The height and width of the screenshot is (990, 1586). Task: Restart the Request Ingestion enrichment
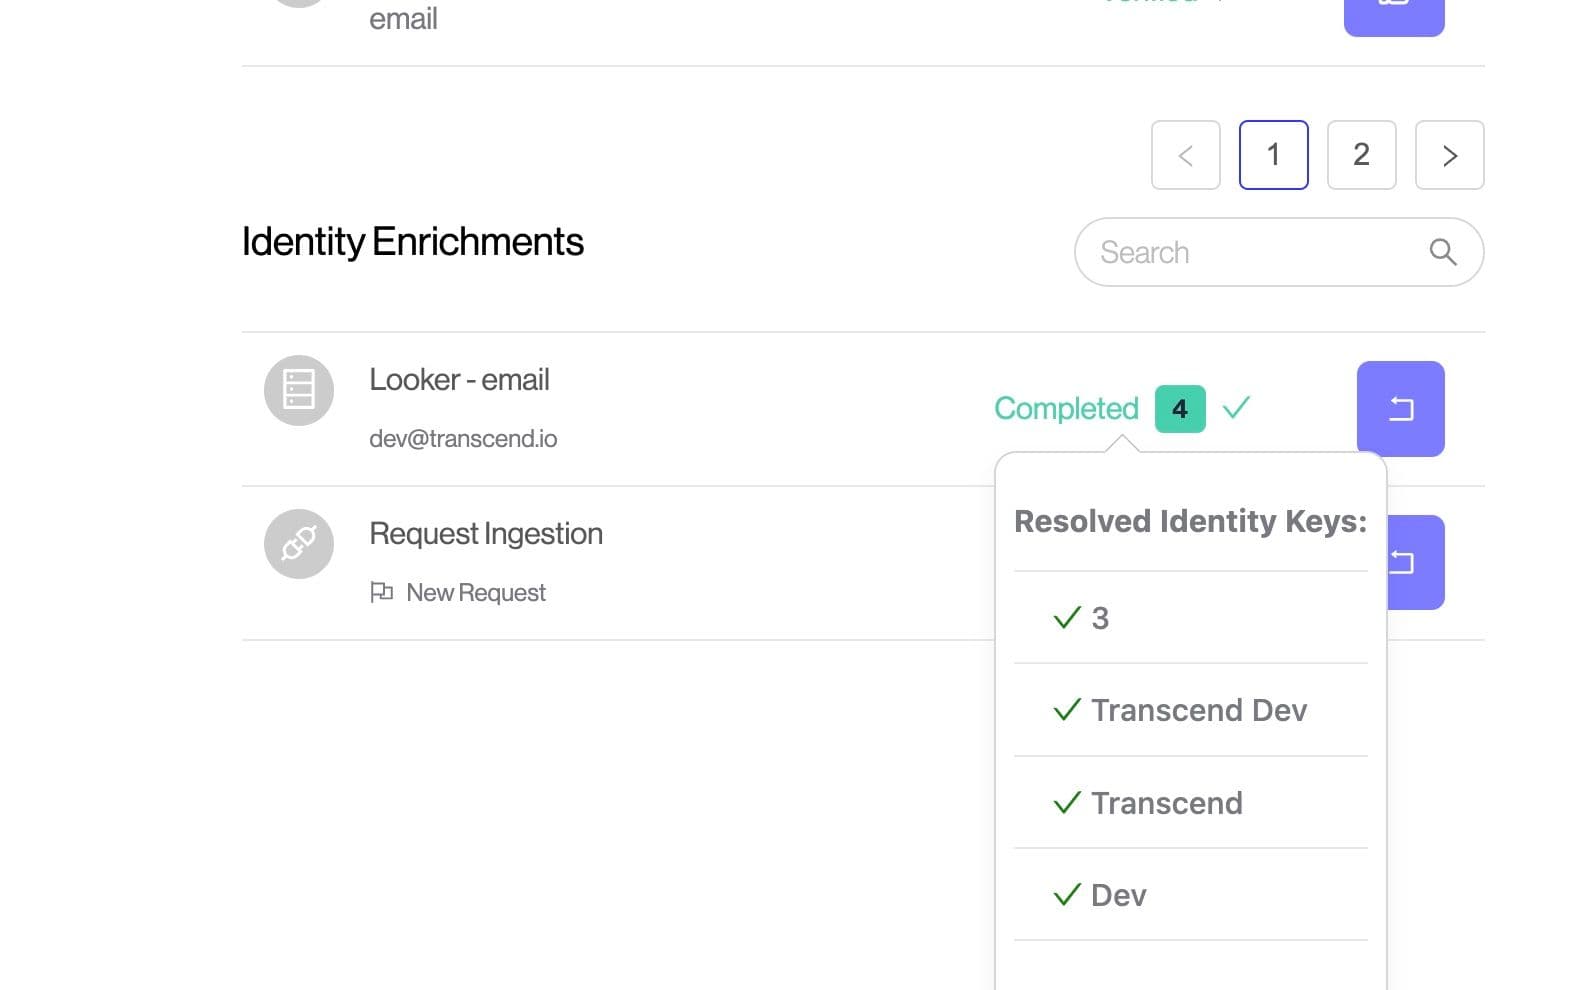click(1414, 562)
